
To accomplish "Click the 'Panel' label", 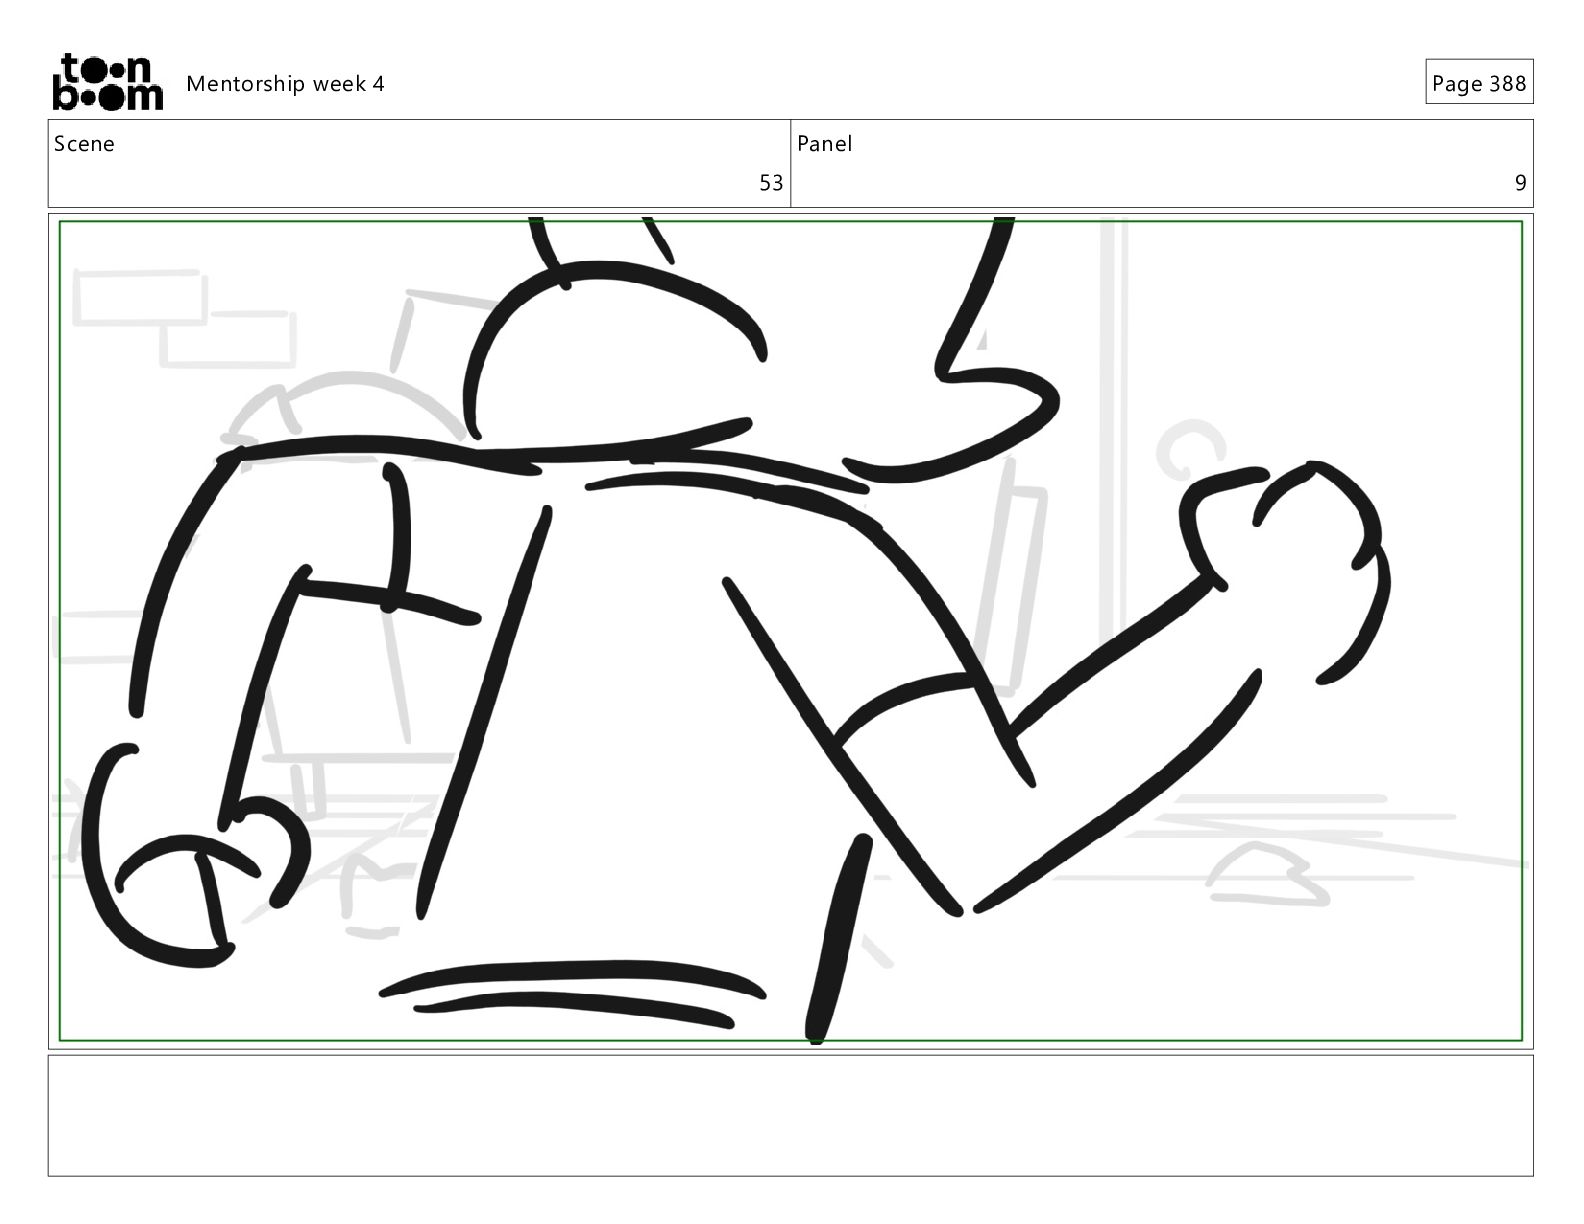I will (825, 144).
